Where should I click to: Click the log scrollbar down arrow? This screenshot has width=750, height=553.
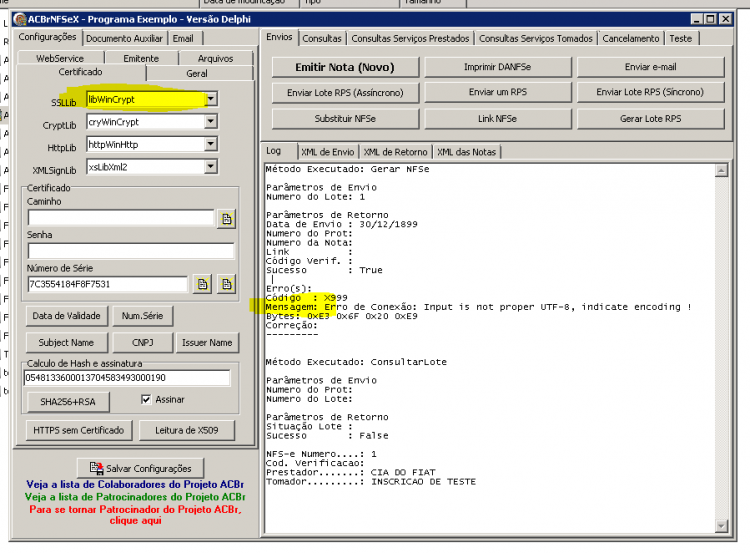point(721,526)
